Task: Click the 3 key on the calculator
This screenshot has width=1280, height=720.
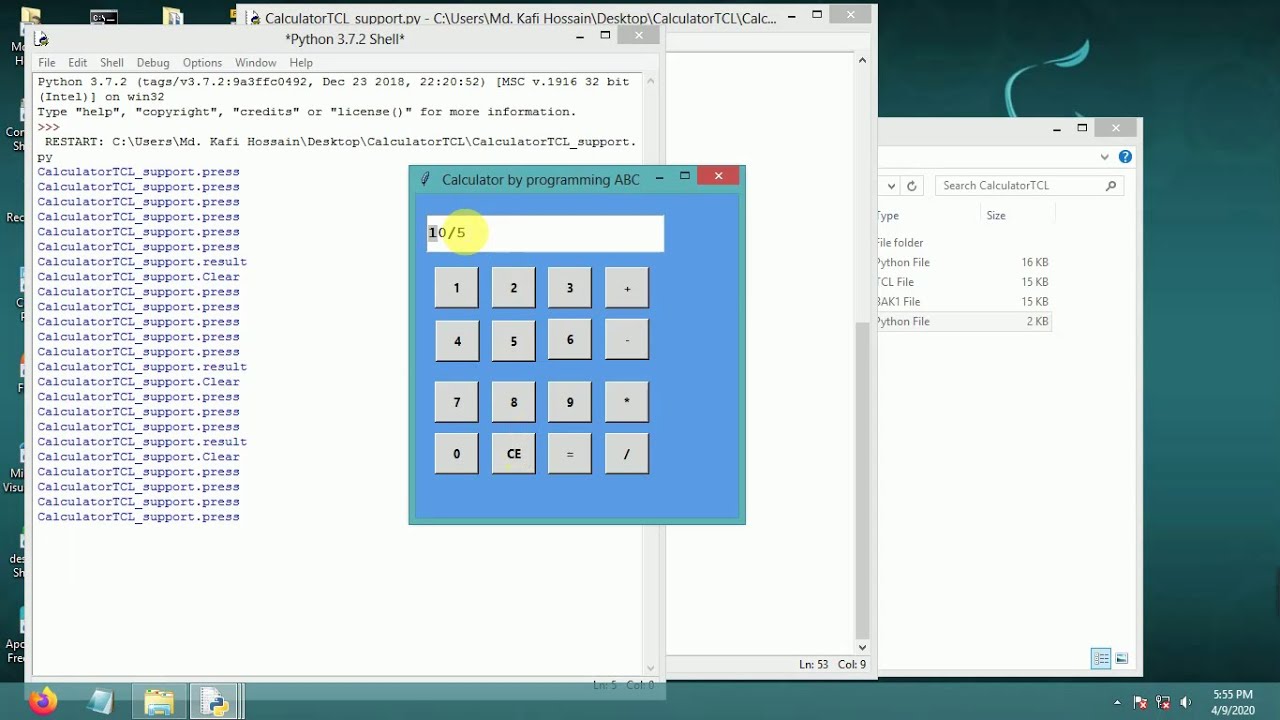Action: [570, 288]
